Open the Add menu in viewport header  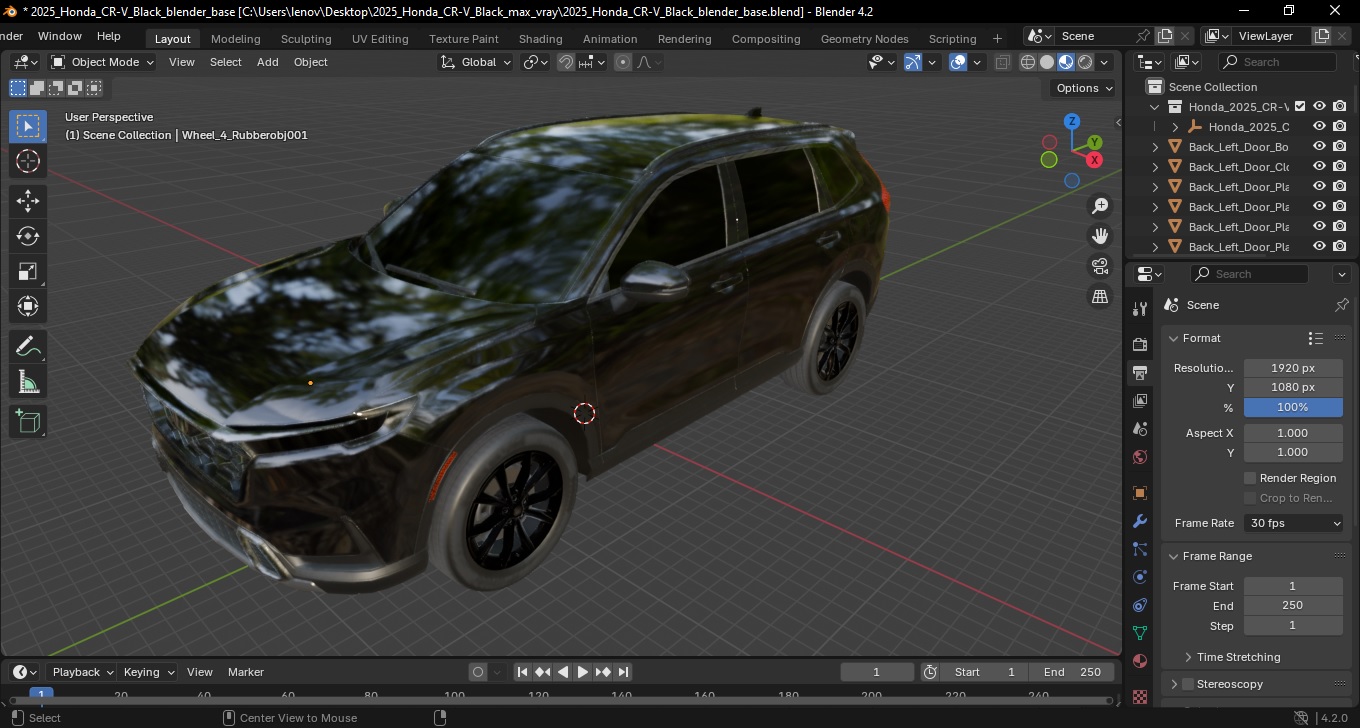(268, 62)
